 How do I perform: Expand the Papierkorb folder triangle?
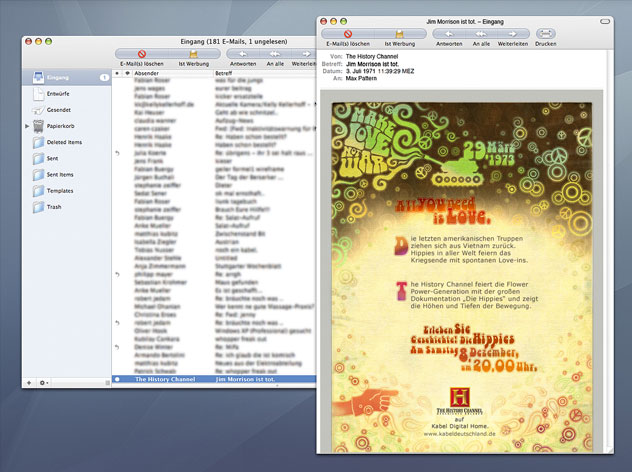tap(28, 126)
